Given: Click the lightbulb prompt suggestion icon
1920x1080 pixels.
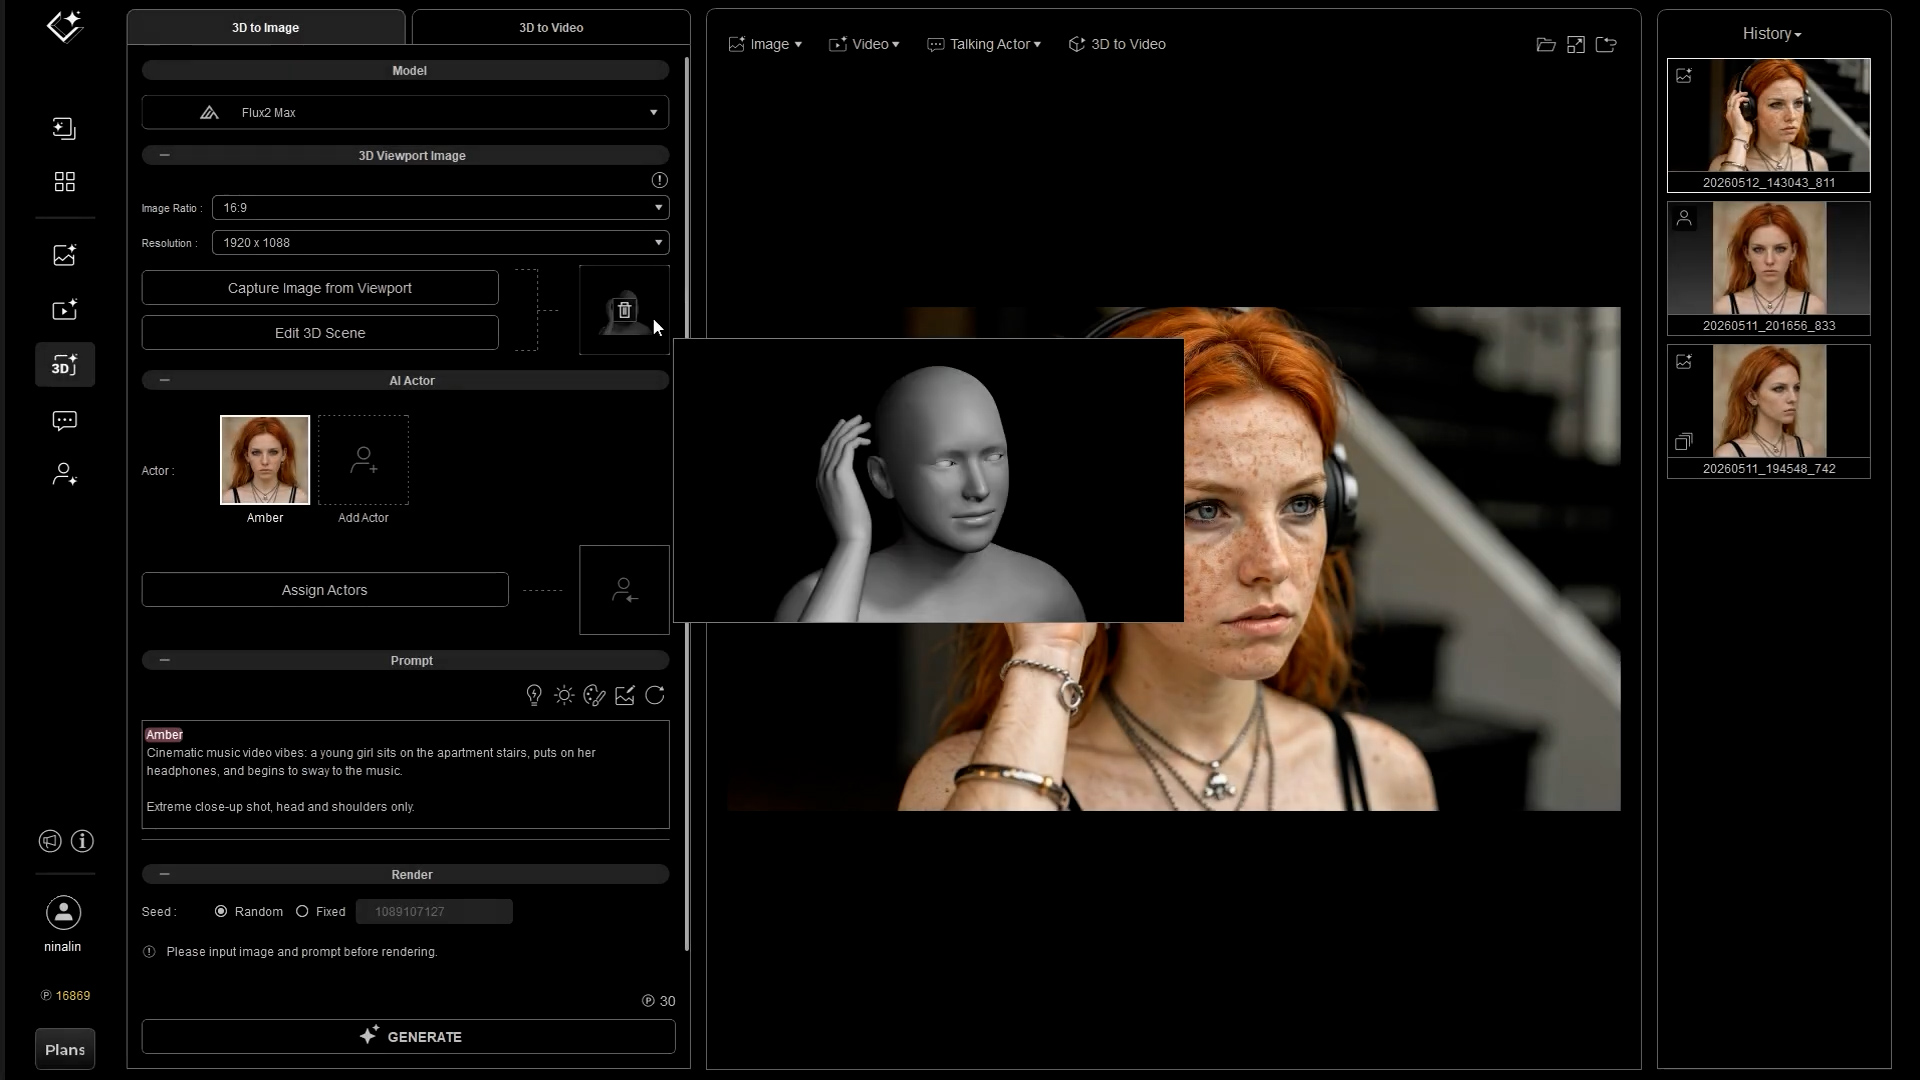Looking at the screenshot, I should pos(534,695).
